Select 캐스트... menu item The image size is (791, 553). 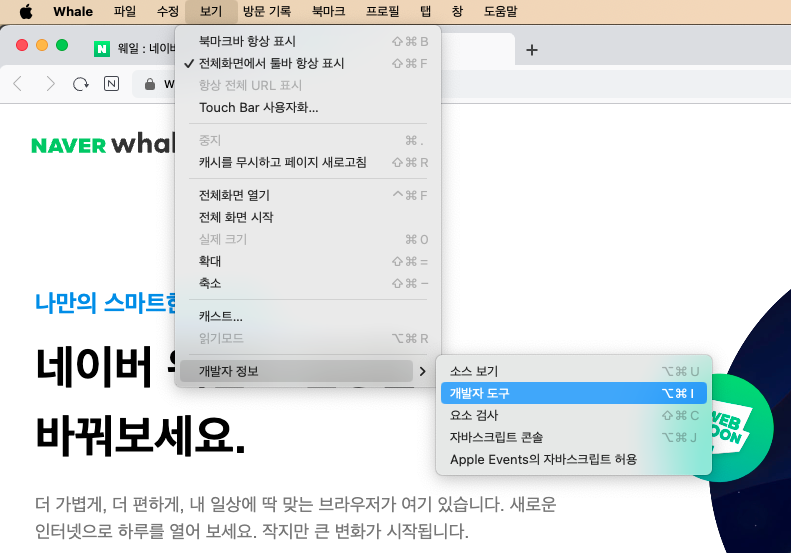point(308,316)
